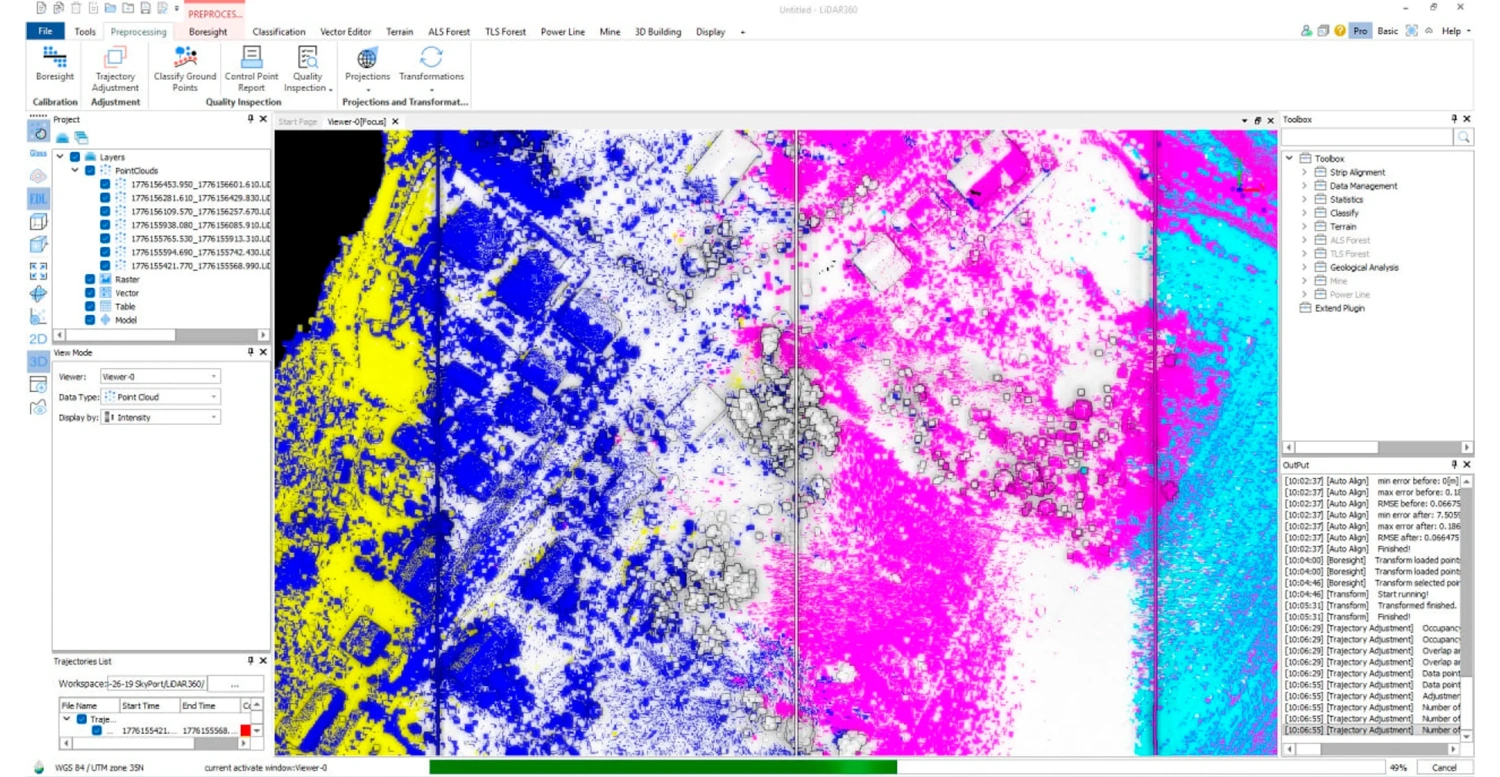1500x777 pixels.
Task: Click the Toolbox search field
Action: click(x=1367, y=137)
